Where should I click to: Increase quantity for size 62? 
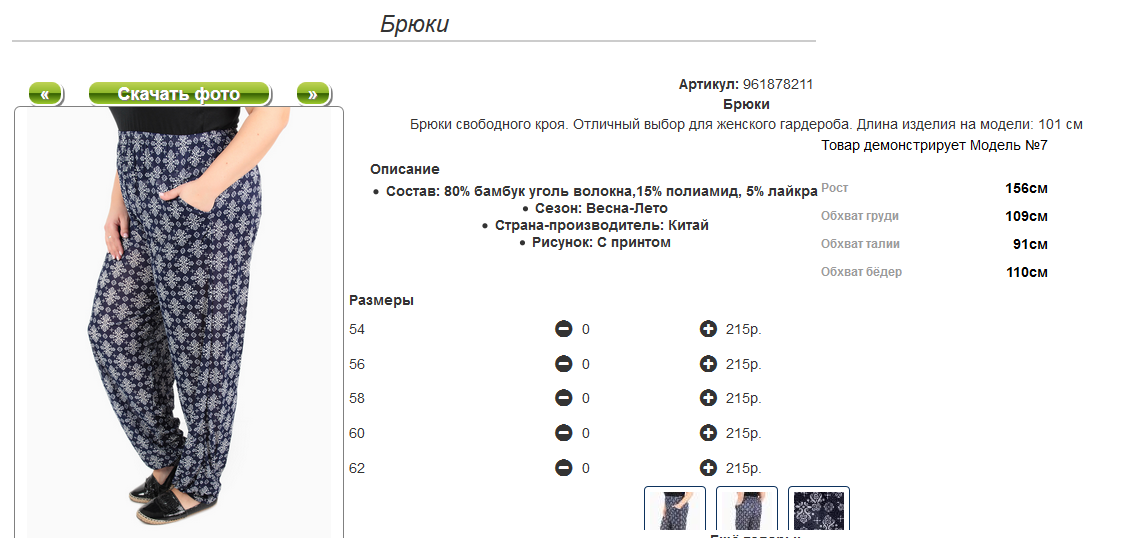point(708,468)
